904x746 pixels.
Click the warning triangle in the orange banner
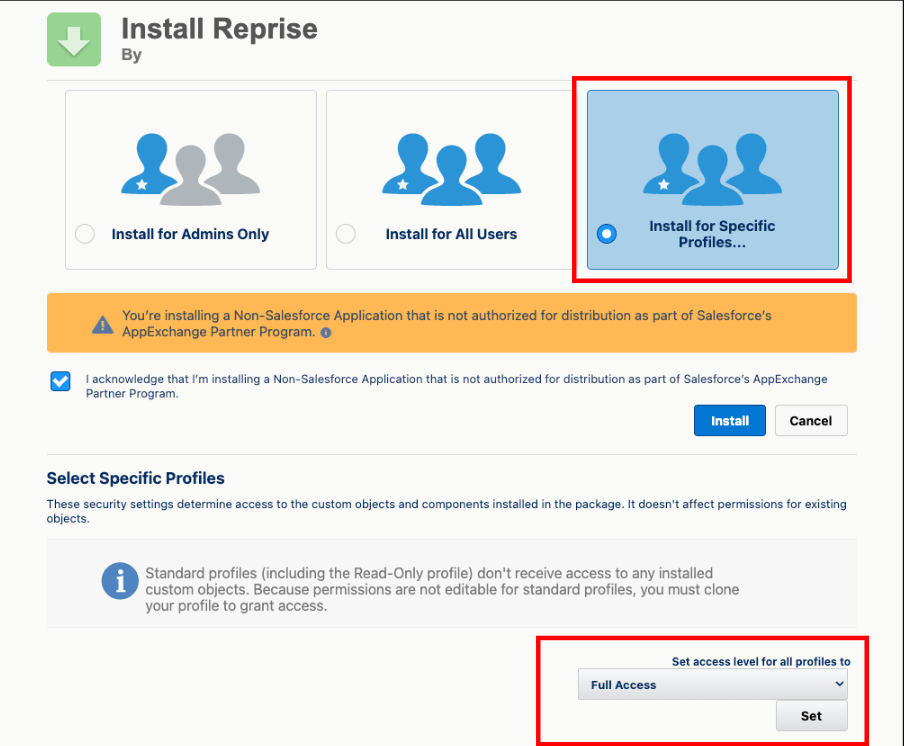[105, 324]
